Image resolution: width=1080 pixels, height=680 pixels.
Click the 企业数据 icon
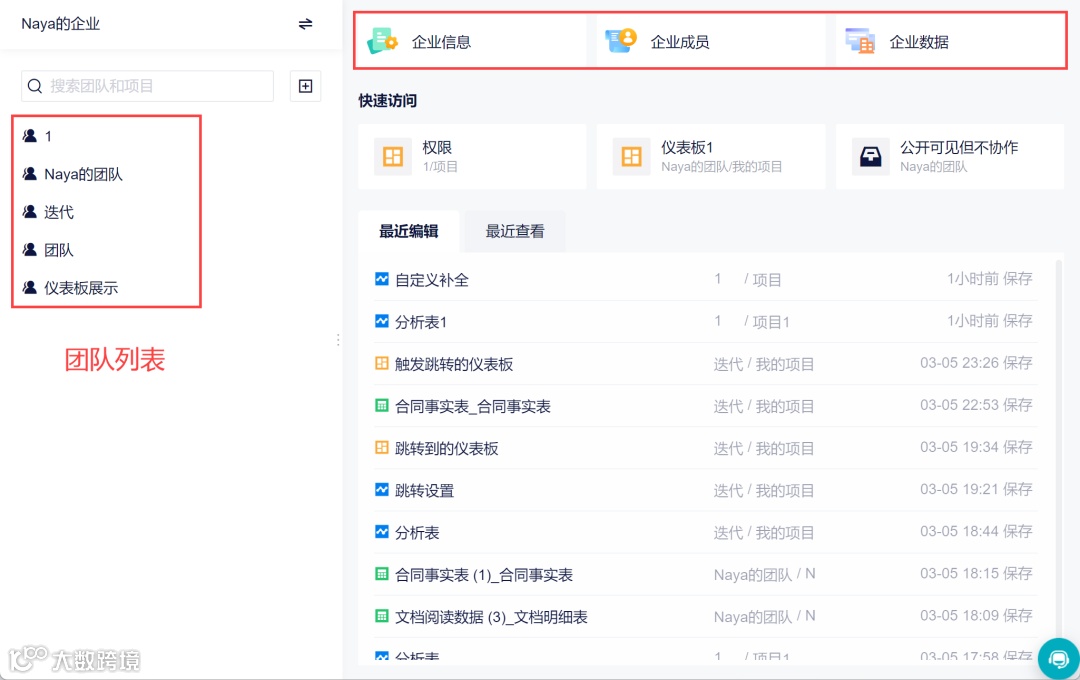(x=862, y=40)
